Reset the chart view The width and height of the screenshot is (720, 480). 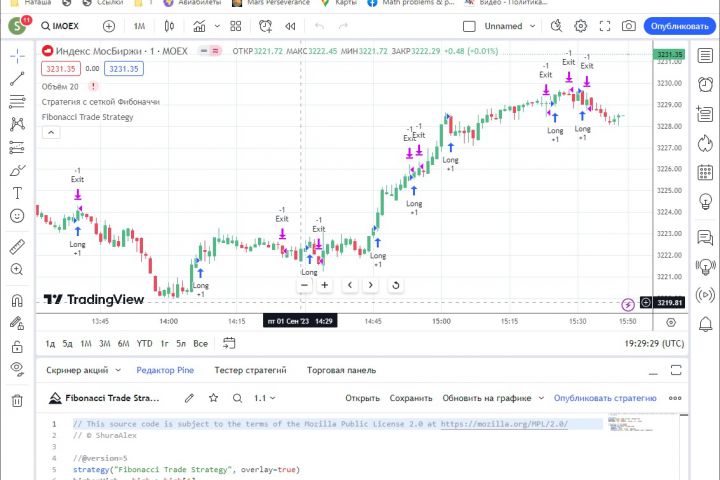(395, 285)
